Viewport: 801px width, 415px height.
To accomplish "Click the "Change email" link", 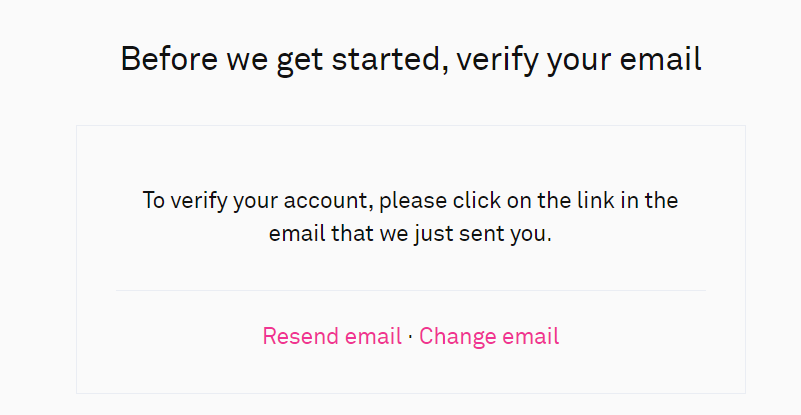I will pos(489,337).
